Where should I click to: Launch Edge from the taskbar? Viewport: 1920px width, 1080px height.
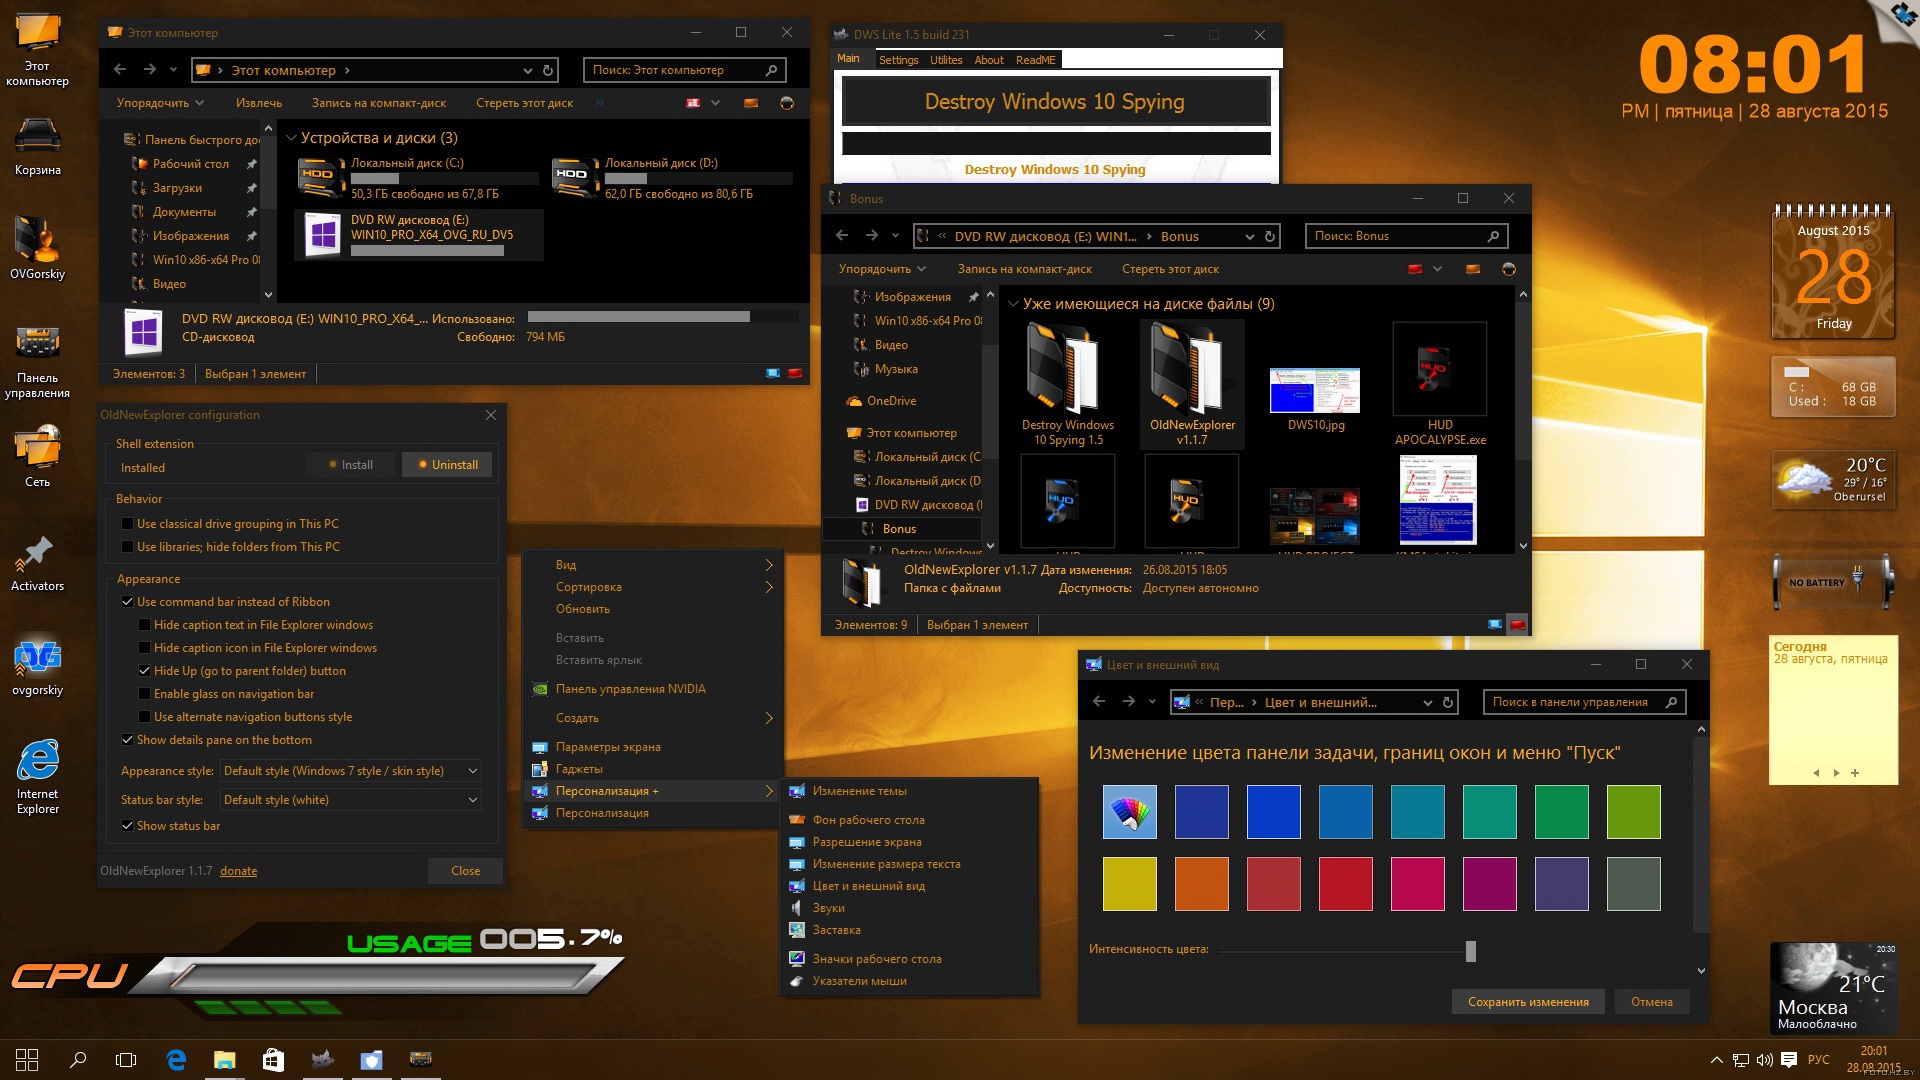click(176, 1060)
